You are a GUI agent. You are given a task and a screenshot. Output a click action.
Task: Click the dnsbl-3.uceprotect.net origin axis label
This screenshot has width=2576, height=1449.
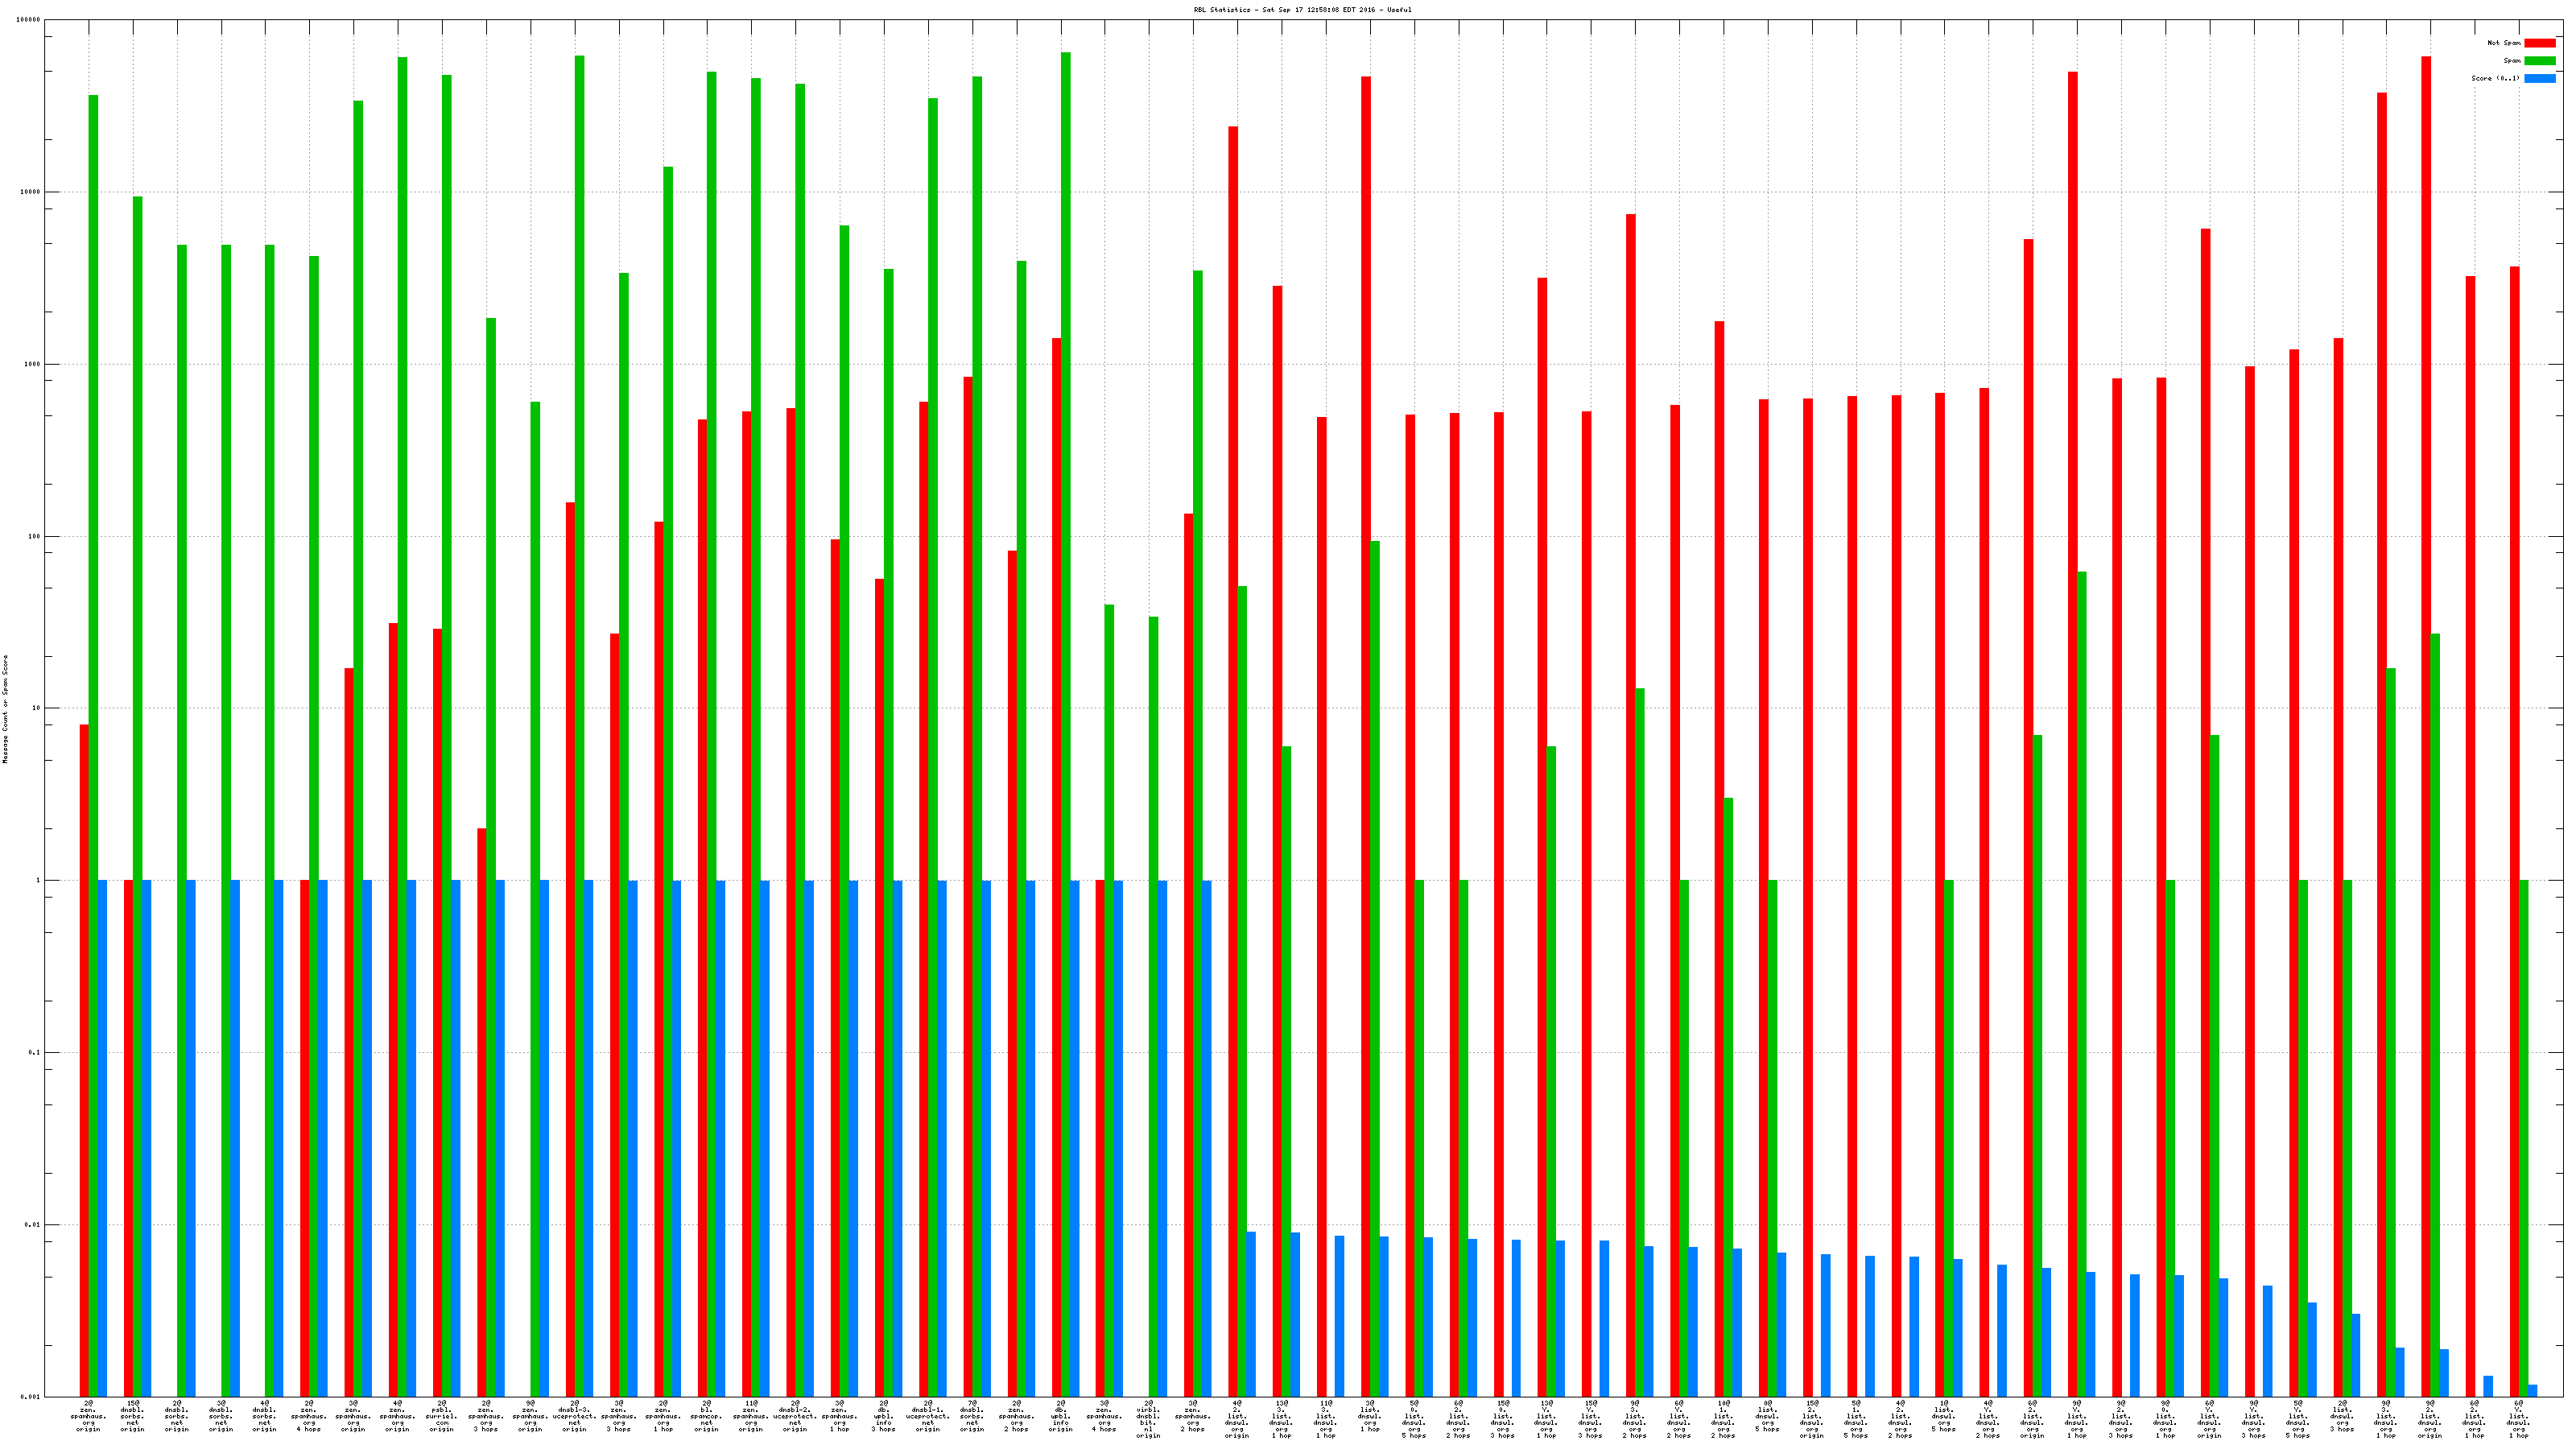pos(574,1417)
